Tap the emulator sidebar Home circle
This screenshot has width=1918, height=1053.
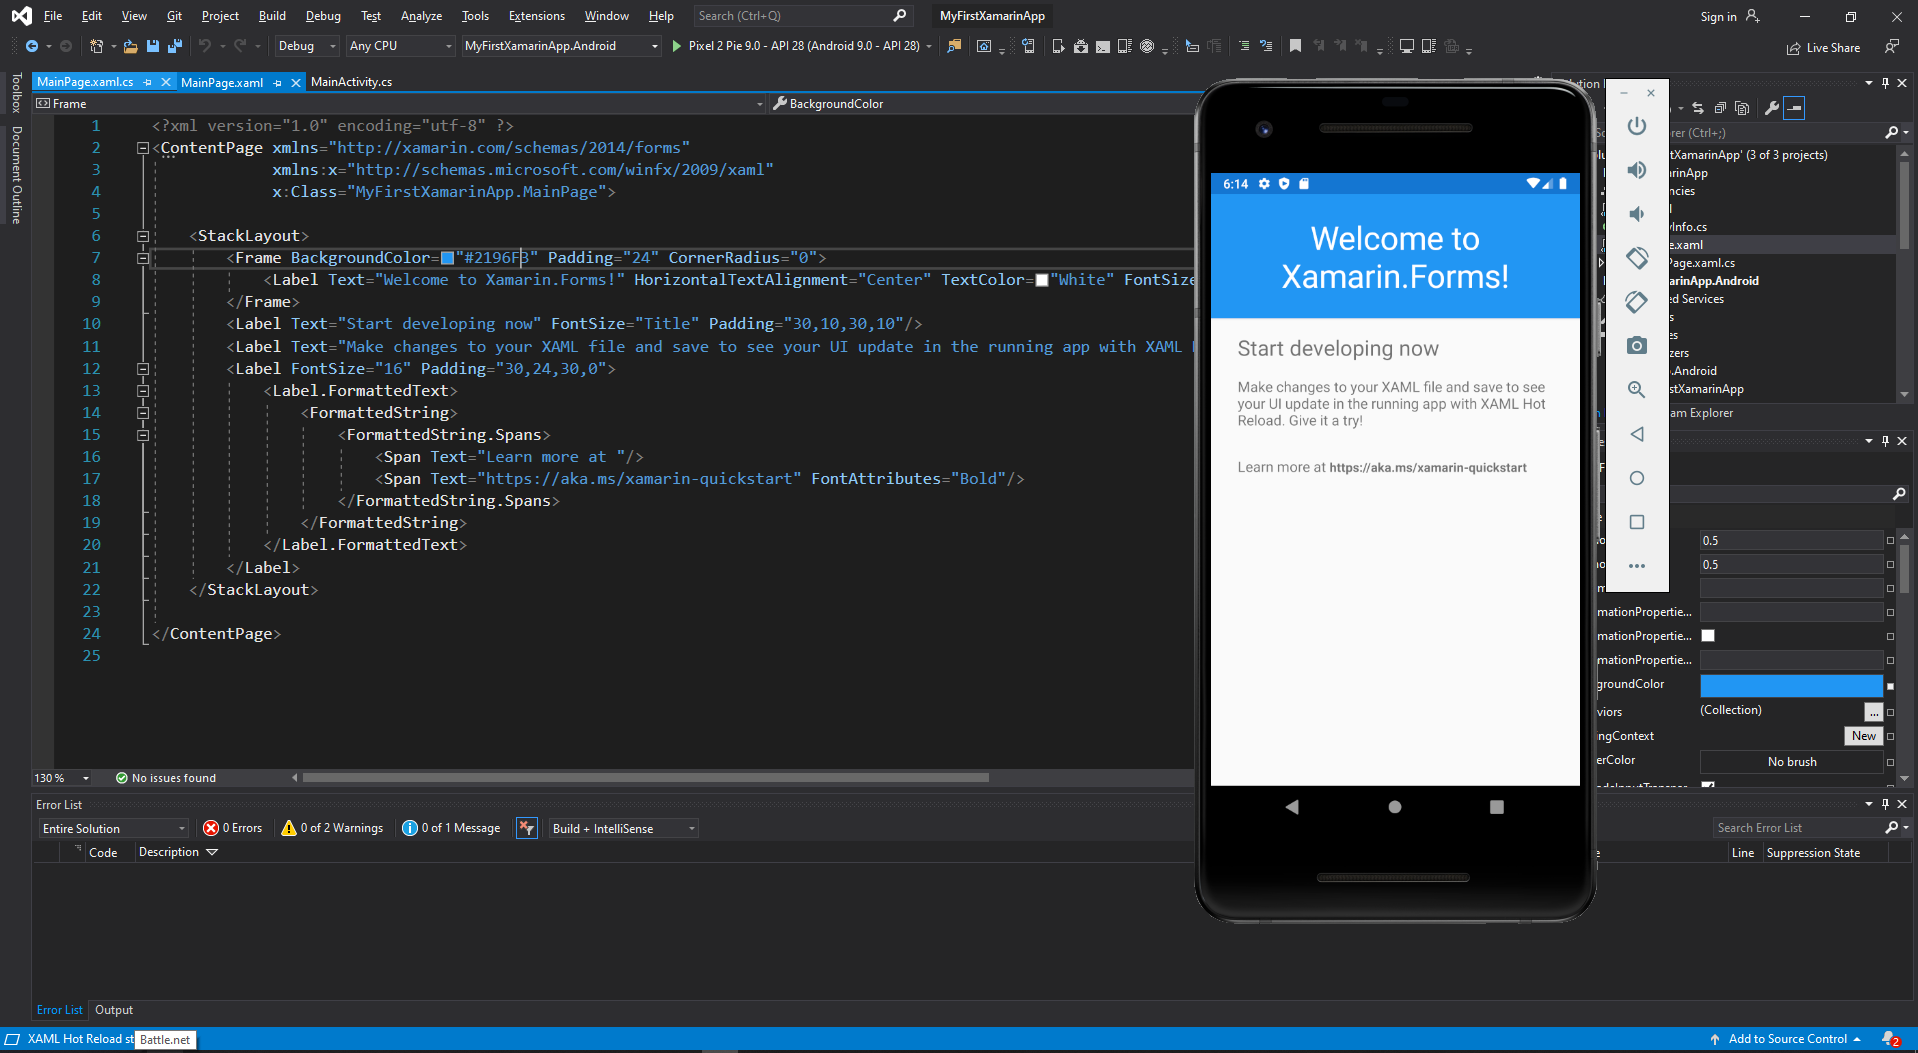point(1636,478)
